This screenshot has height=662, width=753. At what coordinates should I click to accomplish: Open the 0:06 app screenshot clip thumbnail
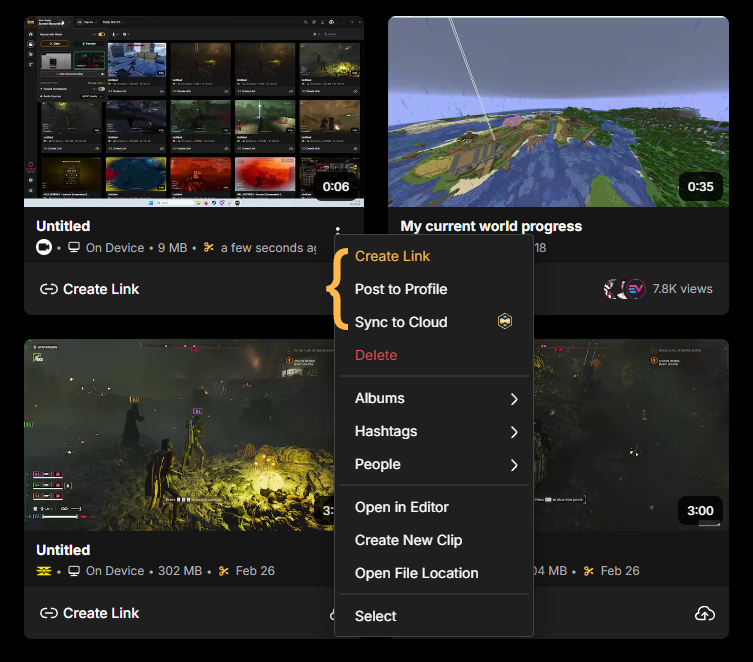tap(194, 111)
